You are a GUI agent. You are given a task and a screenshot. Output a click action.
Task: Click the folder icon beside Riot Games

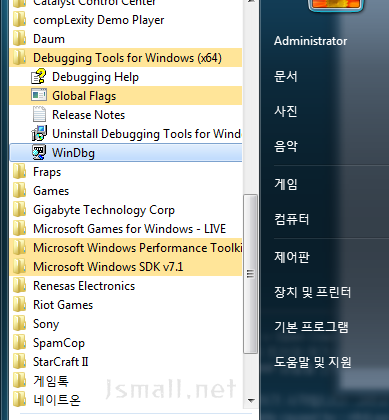[19, 305]
